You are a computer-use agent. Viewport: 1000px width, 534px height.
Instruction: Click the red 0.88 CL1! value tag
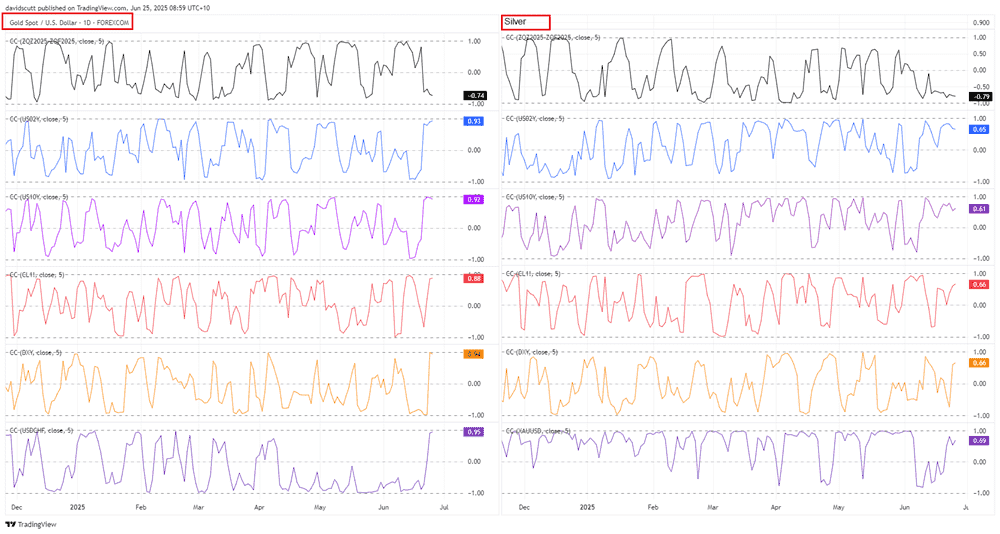pyautogui.click(x=473, y=278)
